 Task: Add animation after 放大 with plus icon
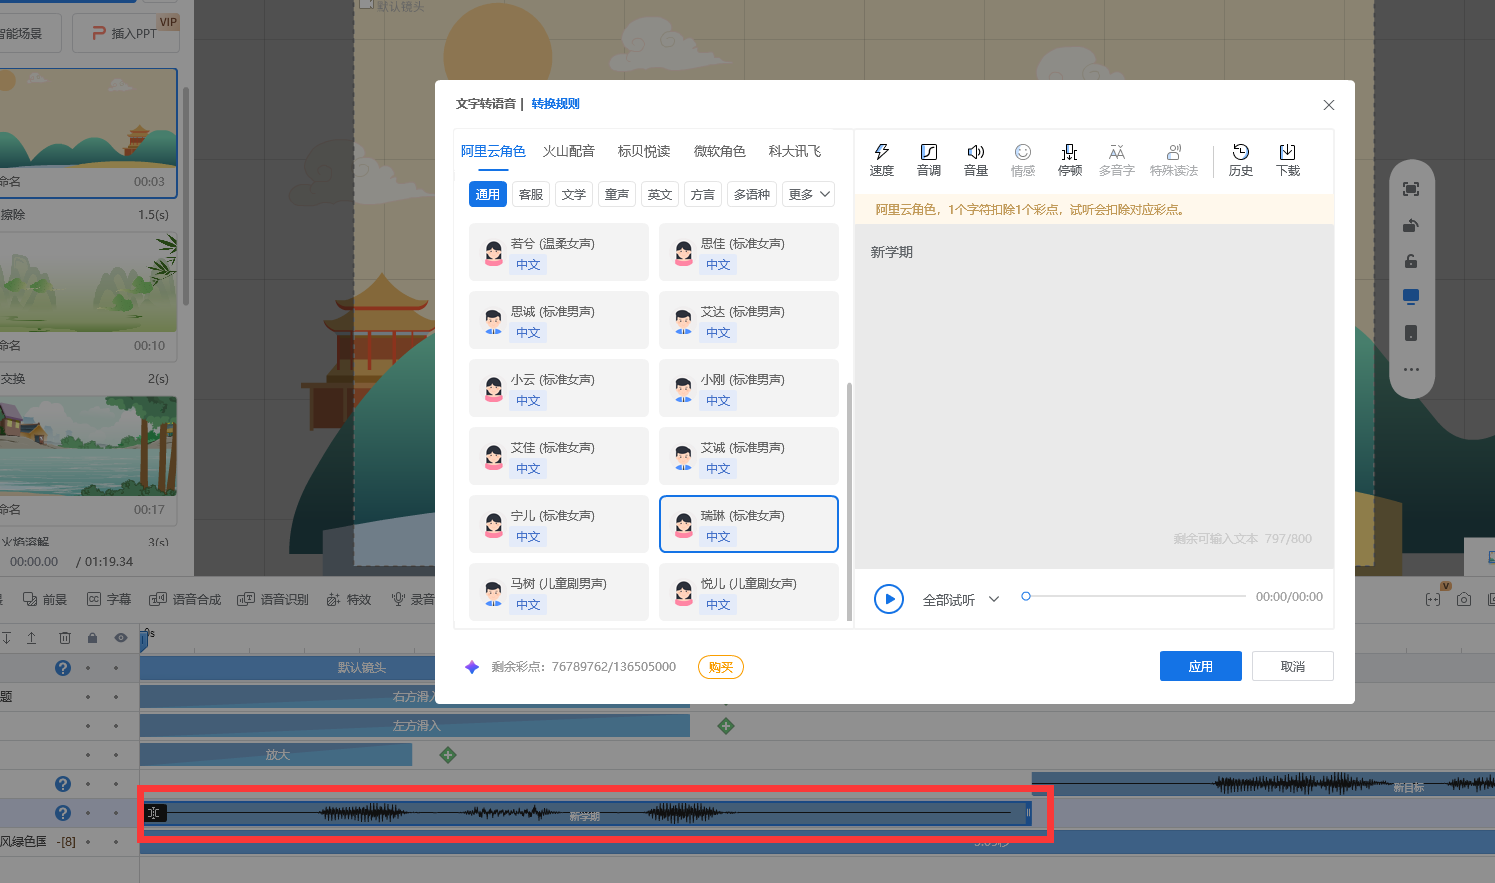pos(448,755)
